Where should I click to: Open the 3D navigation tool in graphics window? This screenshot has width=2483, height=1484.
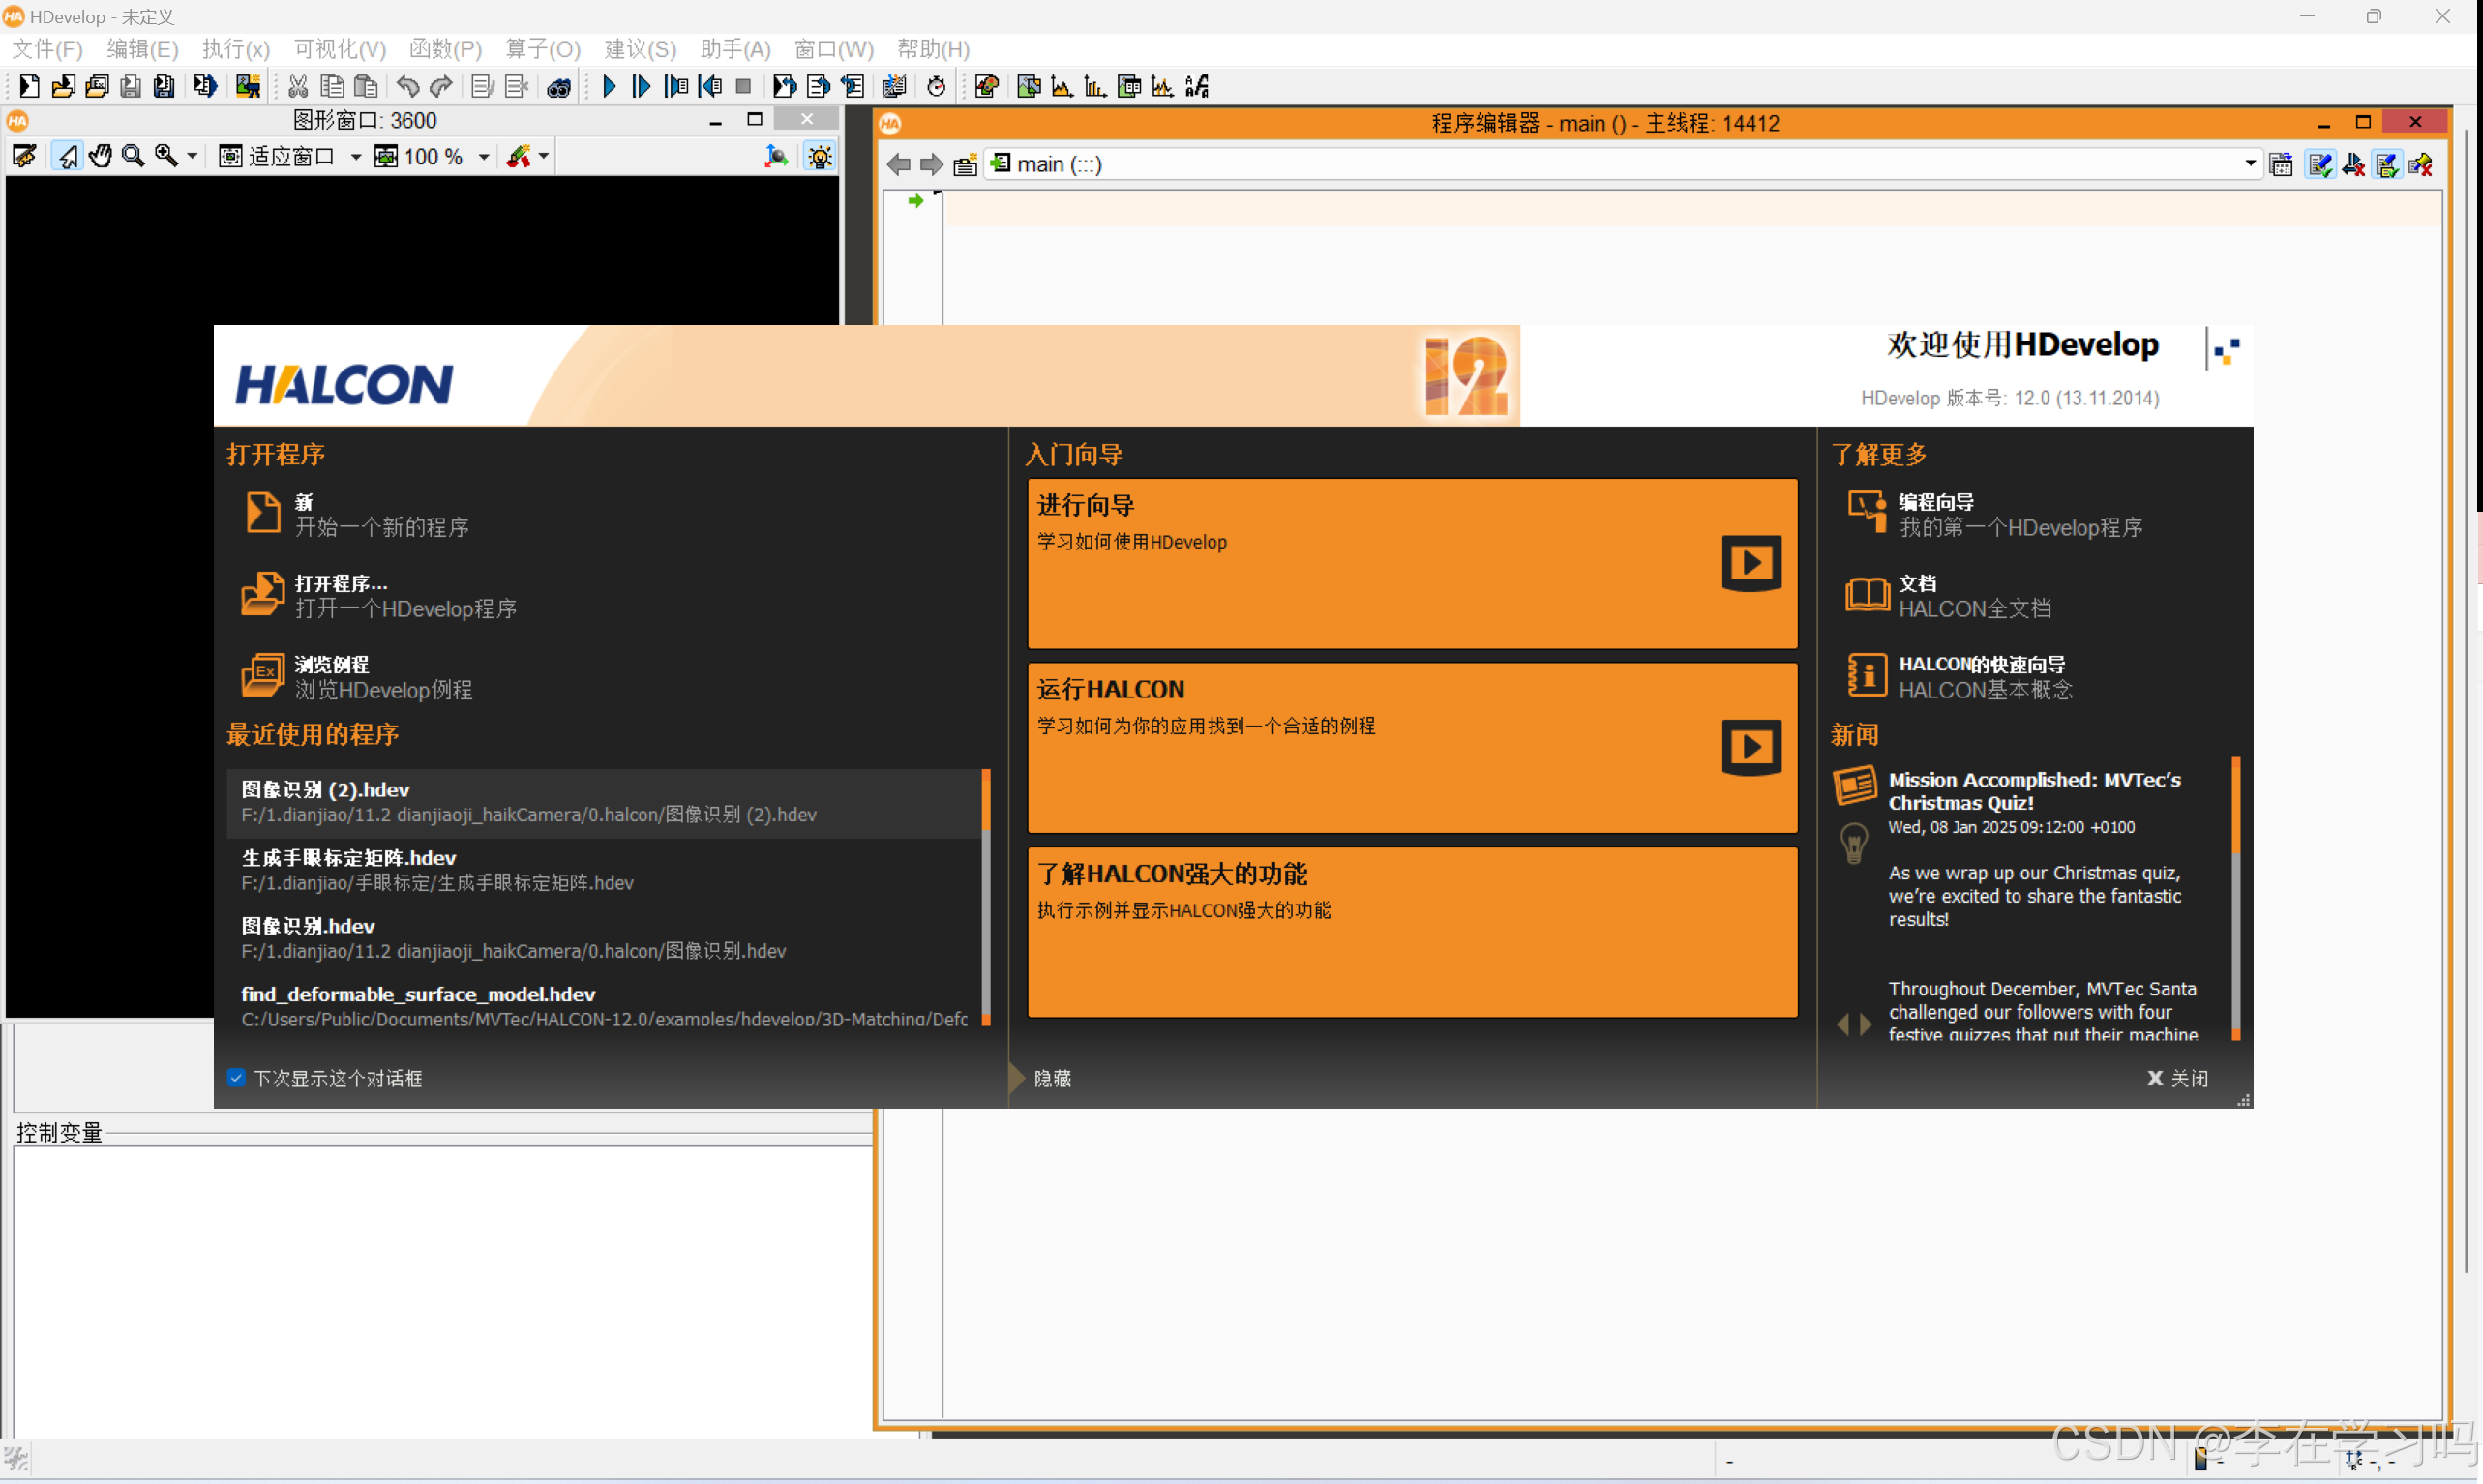click(777, 156)
